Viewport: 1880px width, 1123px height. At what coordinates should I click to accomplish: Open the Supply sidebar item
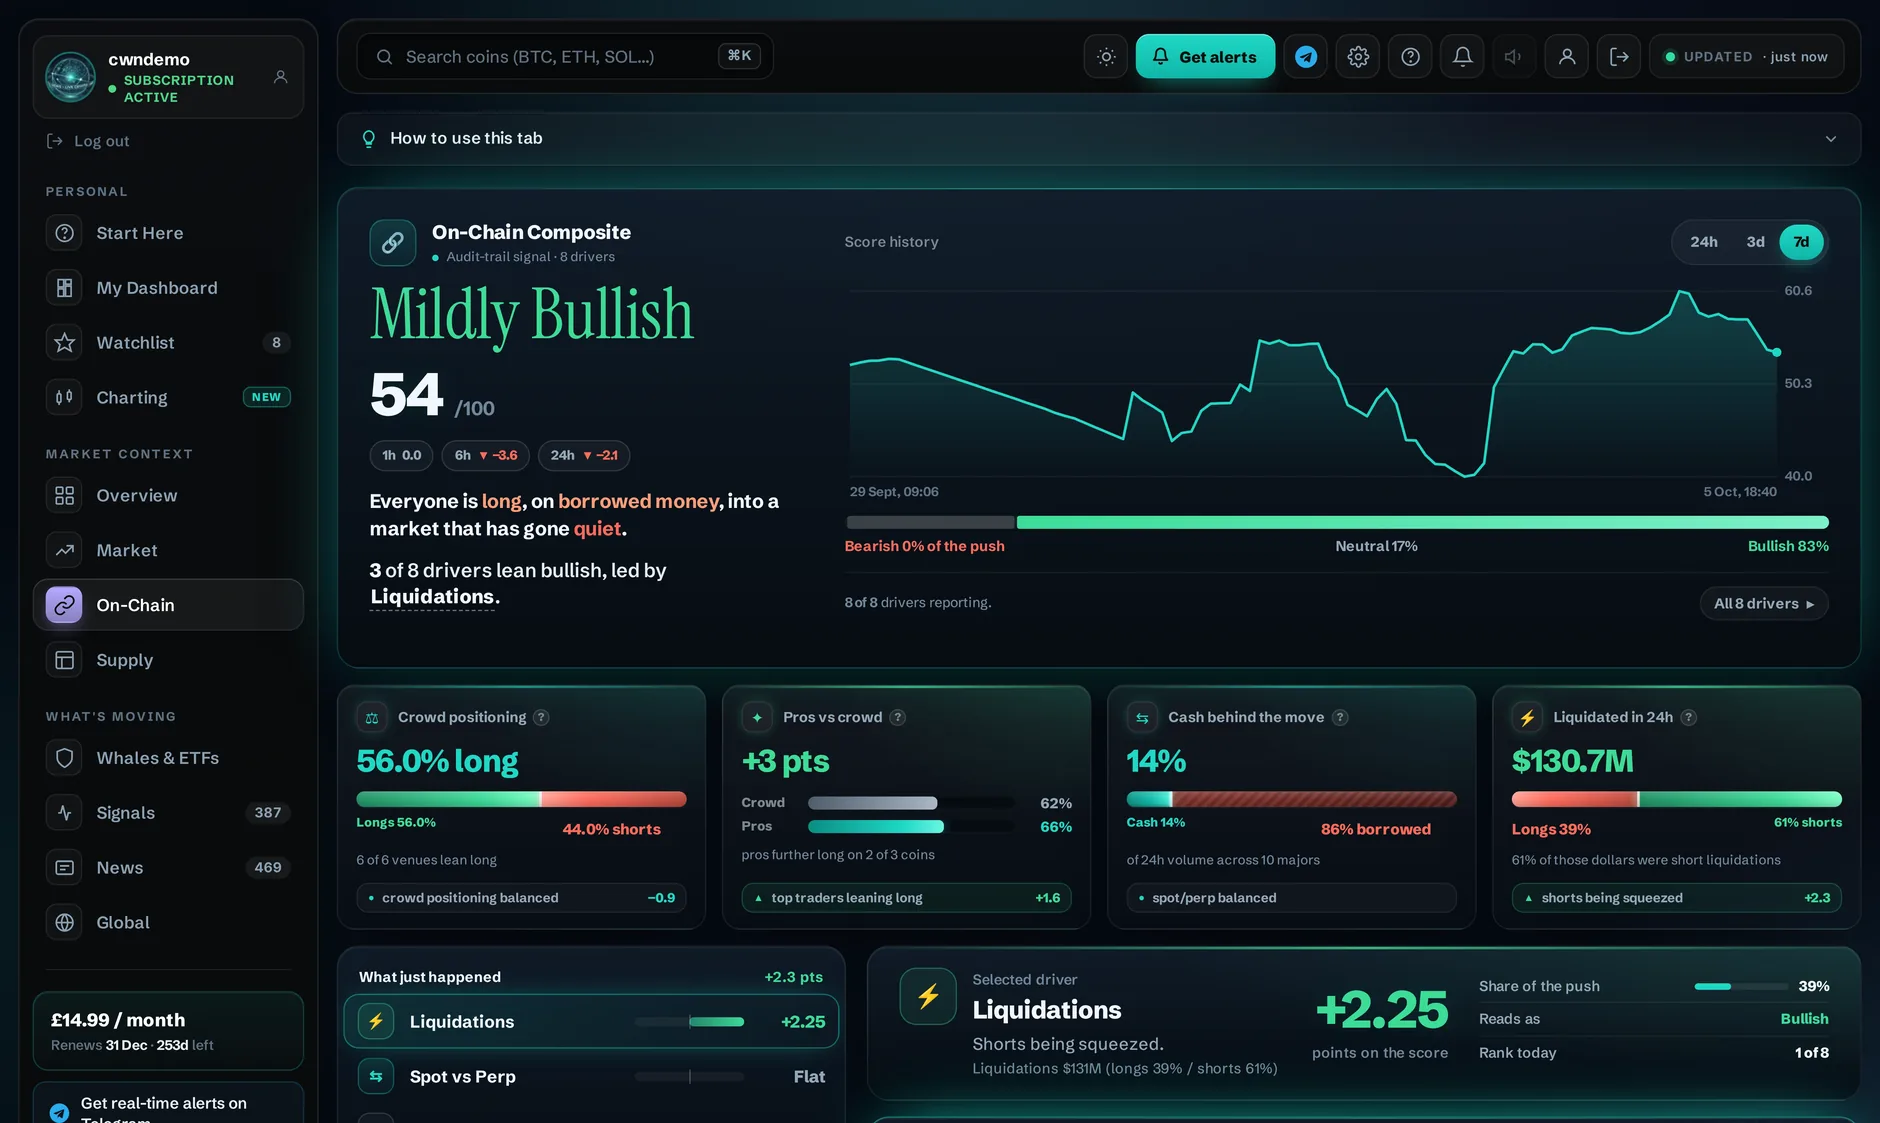click(168, 660)
